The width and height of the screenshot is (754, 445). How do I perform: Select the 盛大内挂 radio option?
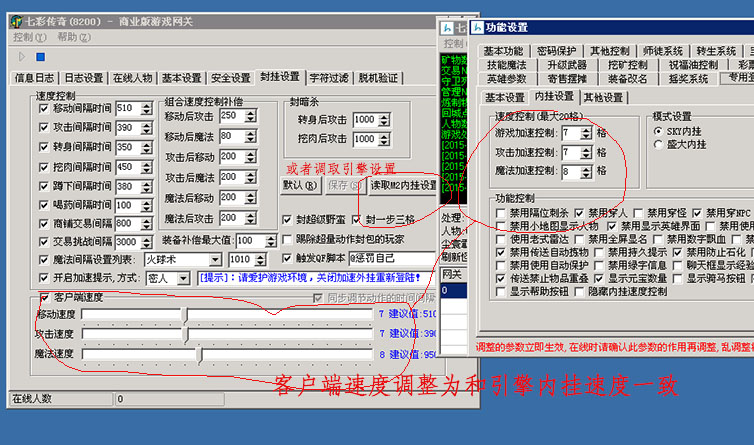coord(659,146)
